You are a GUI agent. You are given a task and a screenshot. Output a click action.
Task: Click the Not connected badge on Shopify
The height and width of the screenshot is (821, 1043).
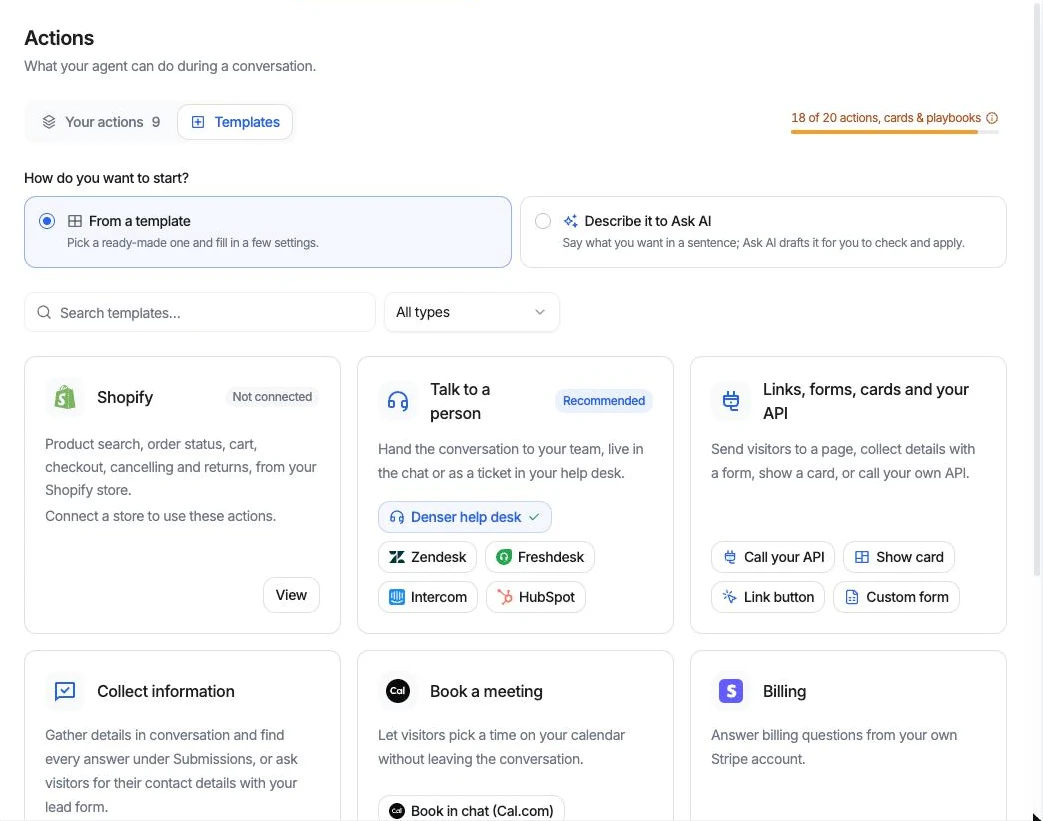272,397
